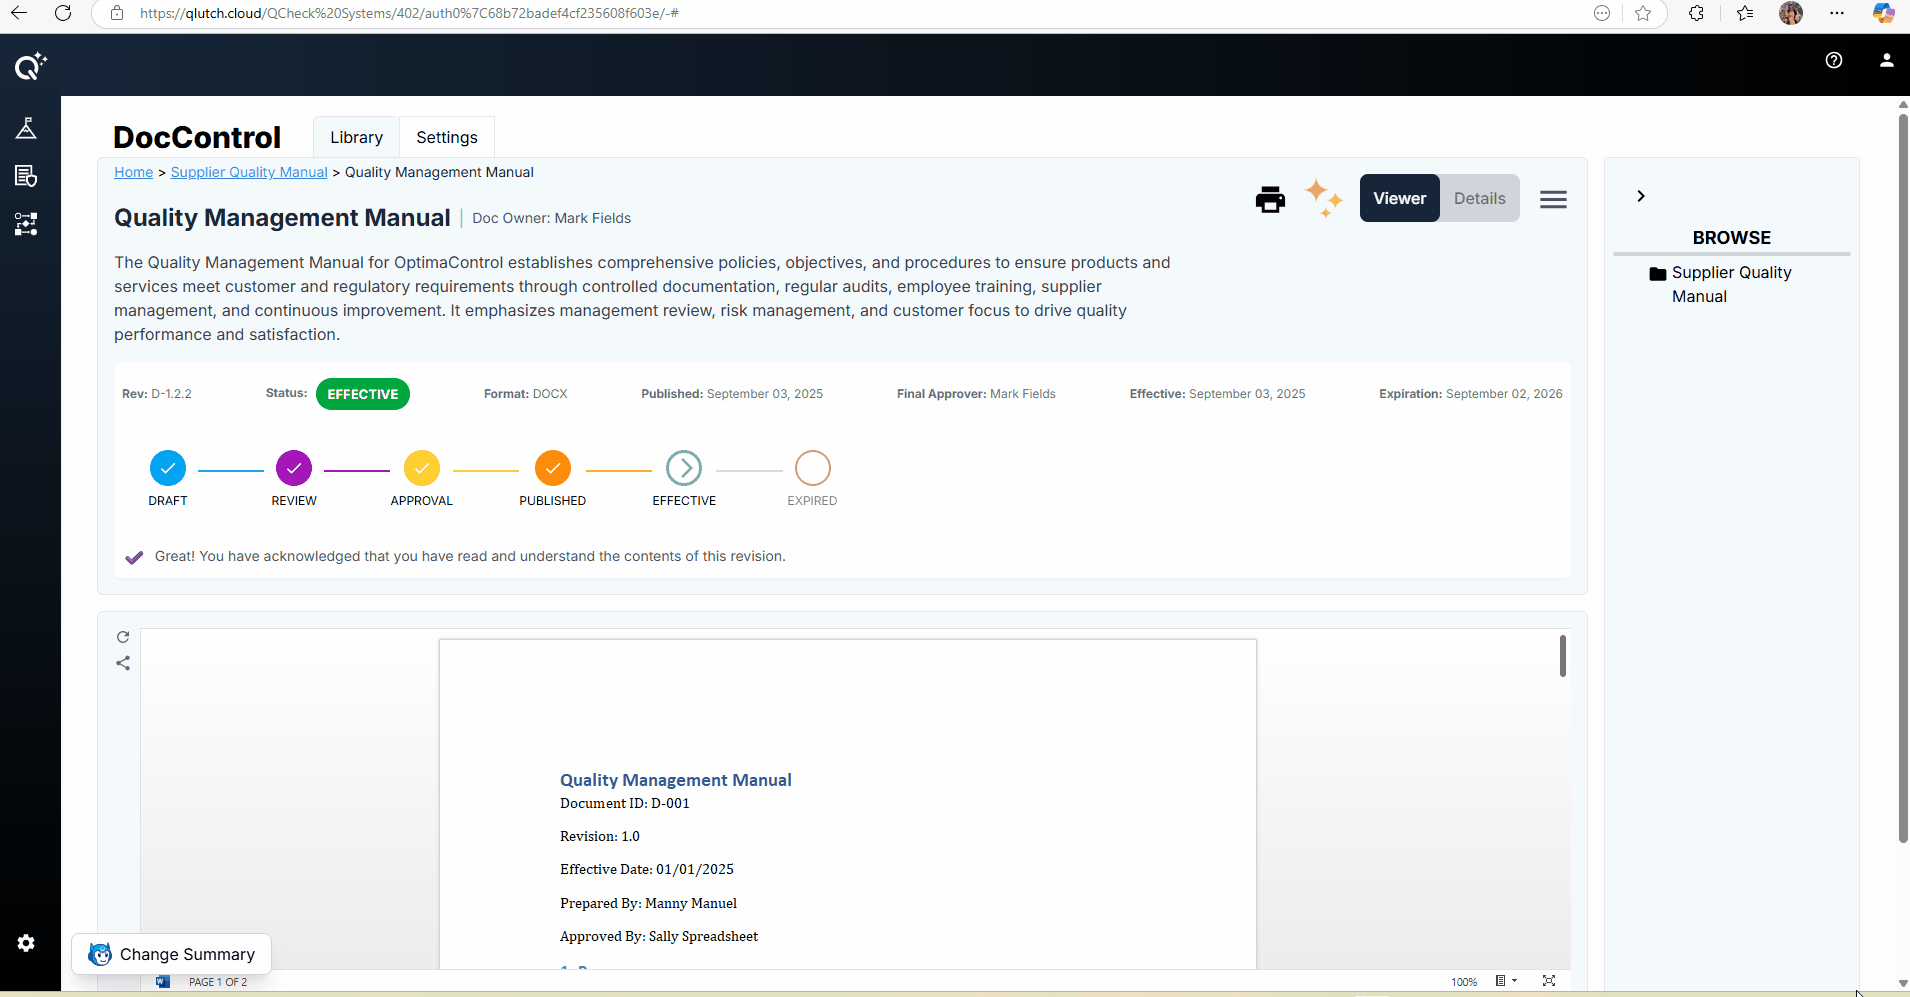The width and height of the screenshot is (1910, 997).
Task: Open the Library tab
Action: coord(356,137)
